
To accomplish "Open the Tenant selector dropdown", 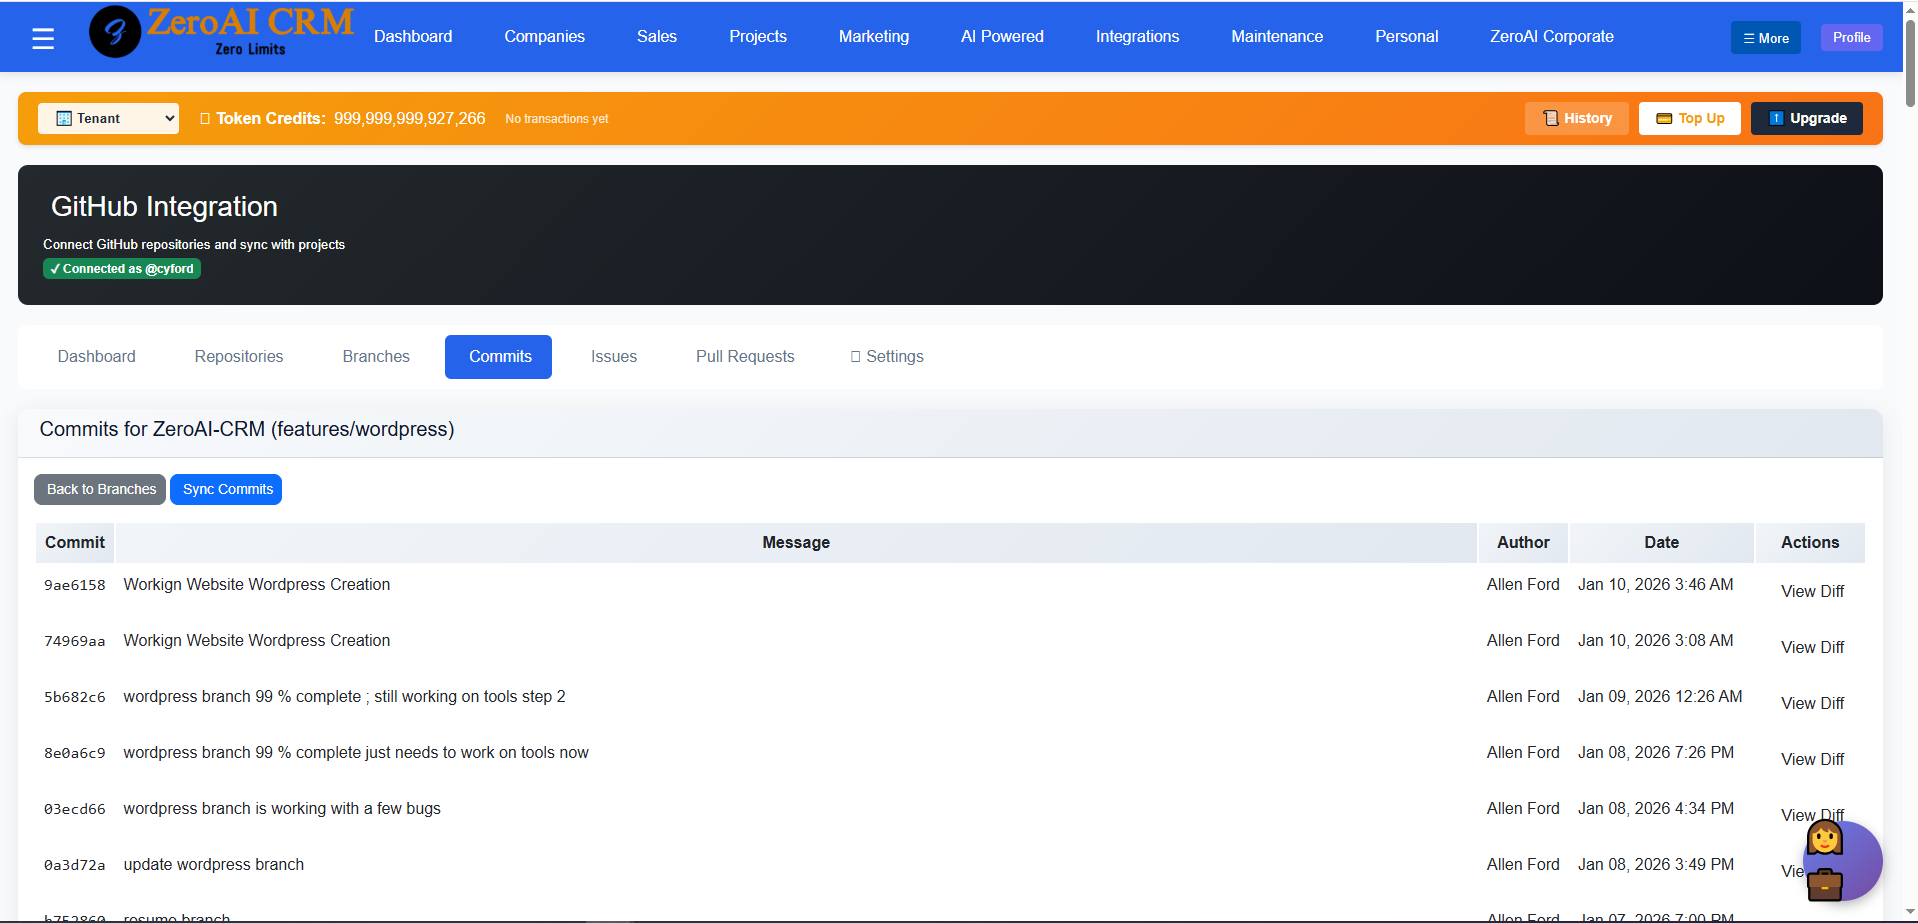I will coord(108,118).
